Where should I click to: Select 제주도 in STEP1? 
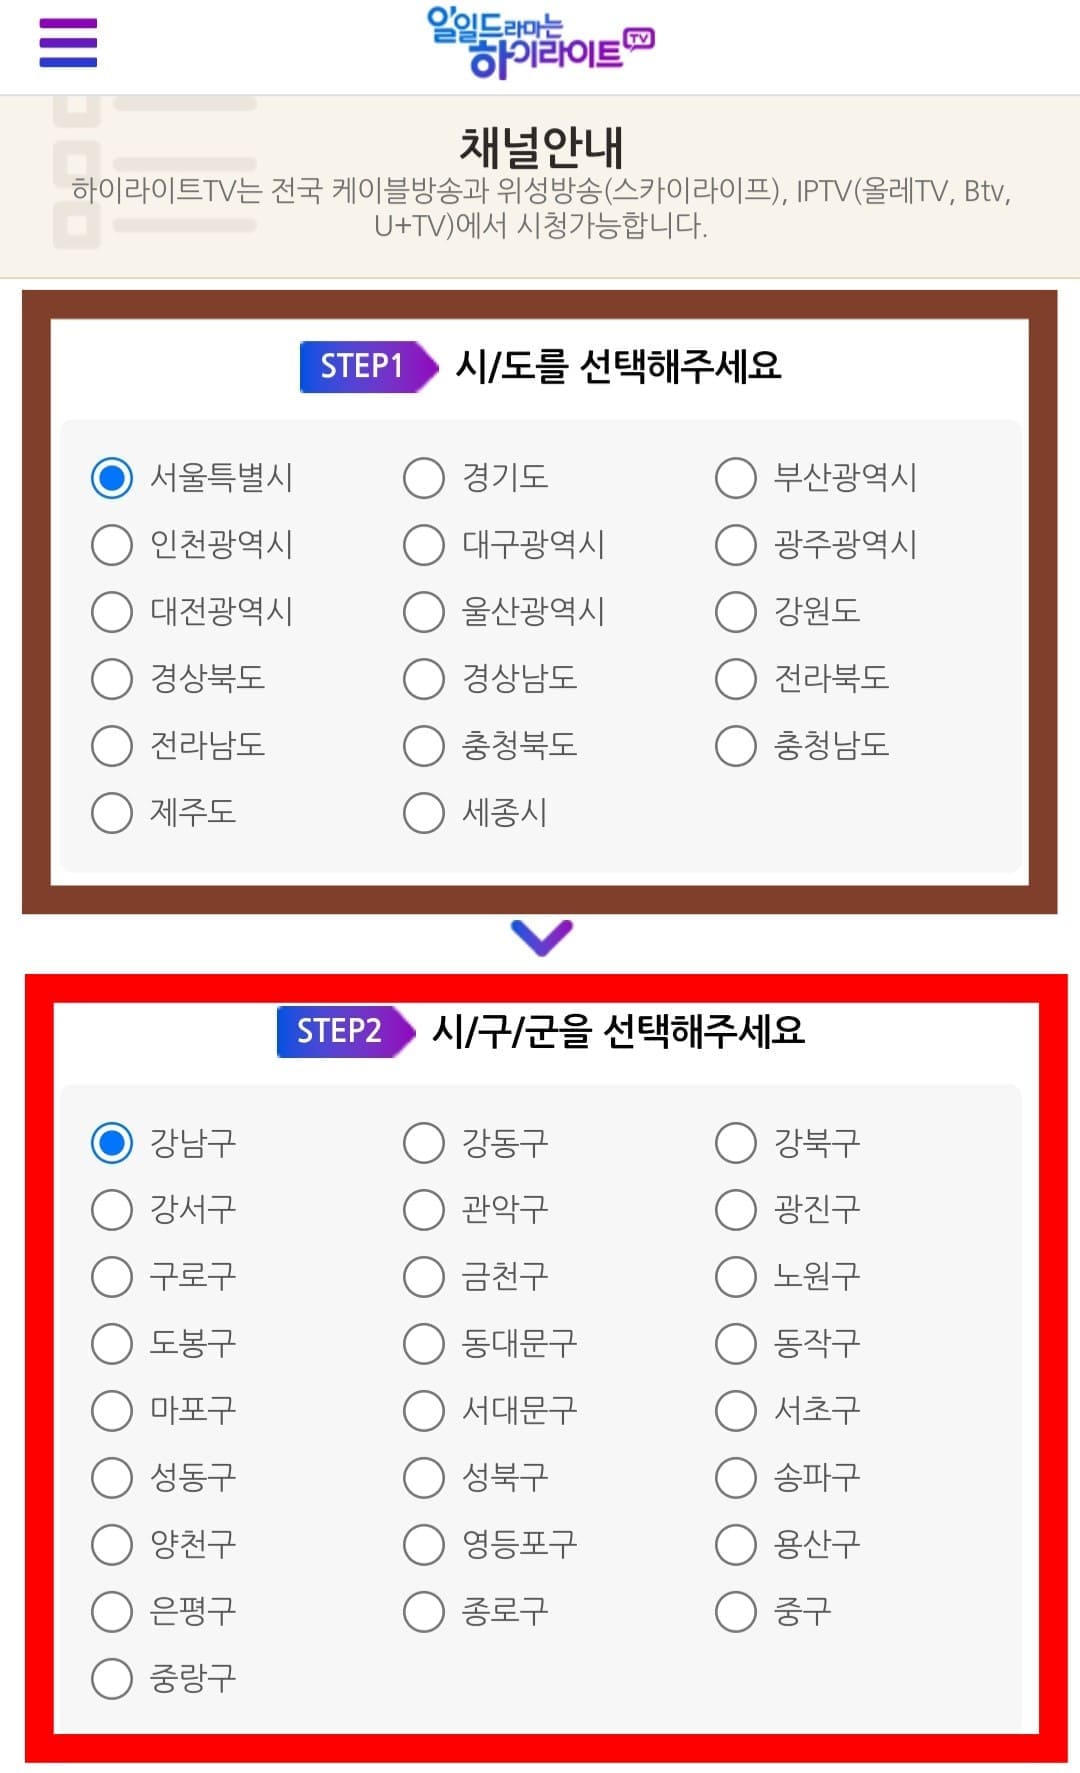pos(110,812)
